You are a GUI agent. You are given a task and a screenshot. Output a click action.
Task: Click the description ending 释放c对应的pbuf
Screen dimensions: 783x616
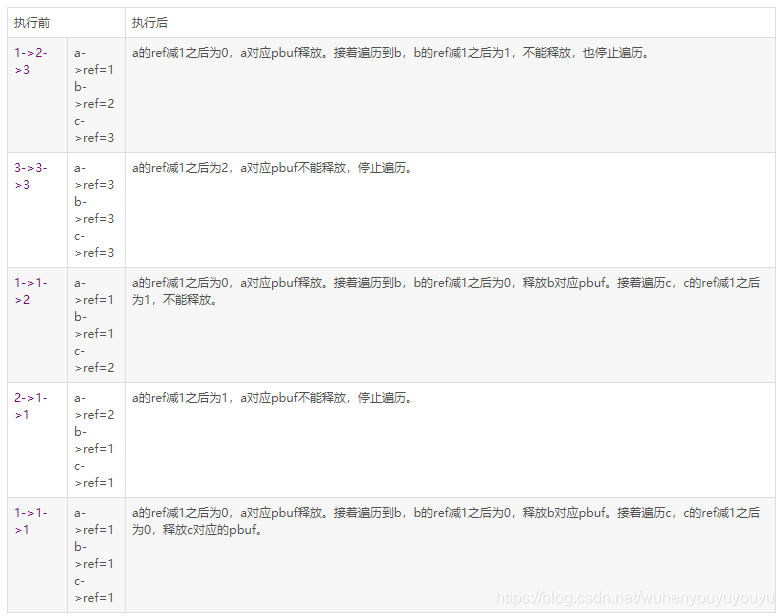tap(446, 521)
